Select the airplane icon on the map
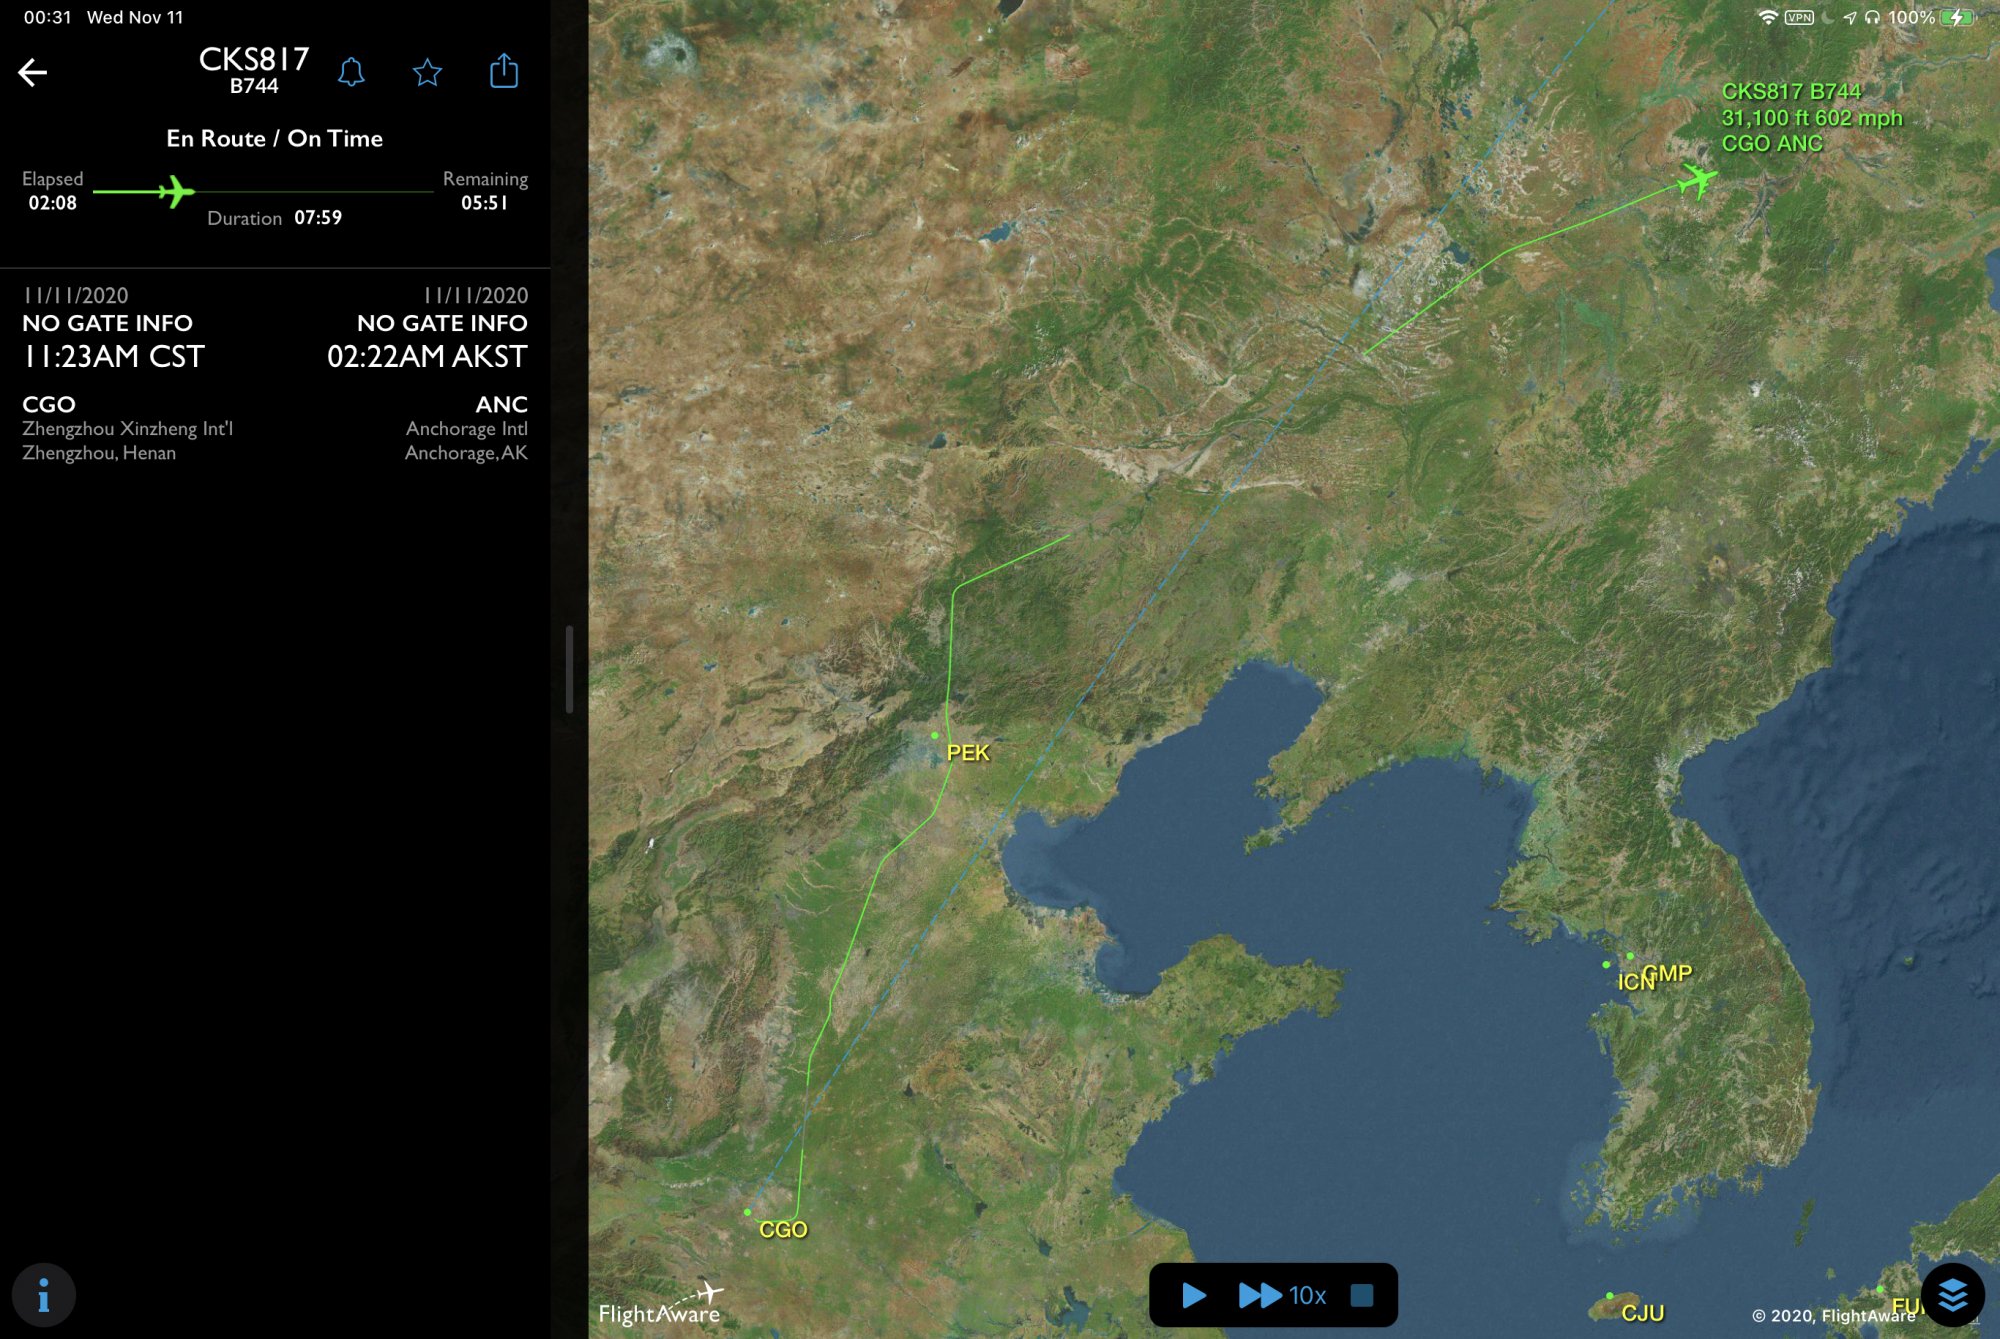 pyautogui.click(x=1696, y=180)
